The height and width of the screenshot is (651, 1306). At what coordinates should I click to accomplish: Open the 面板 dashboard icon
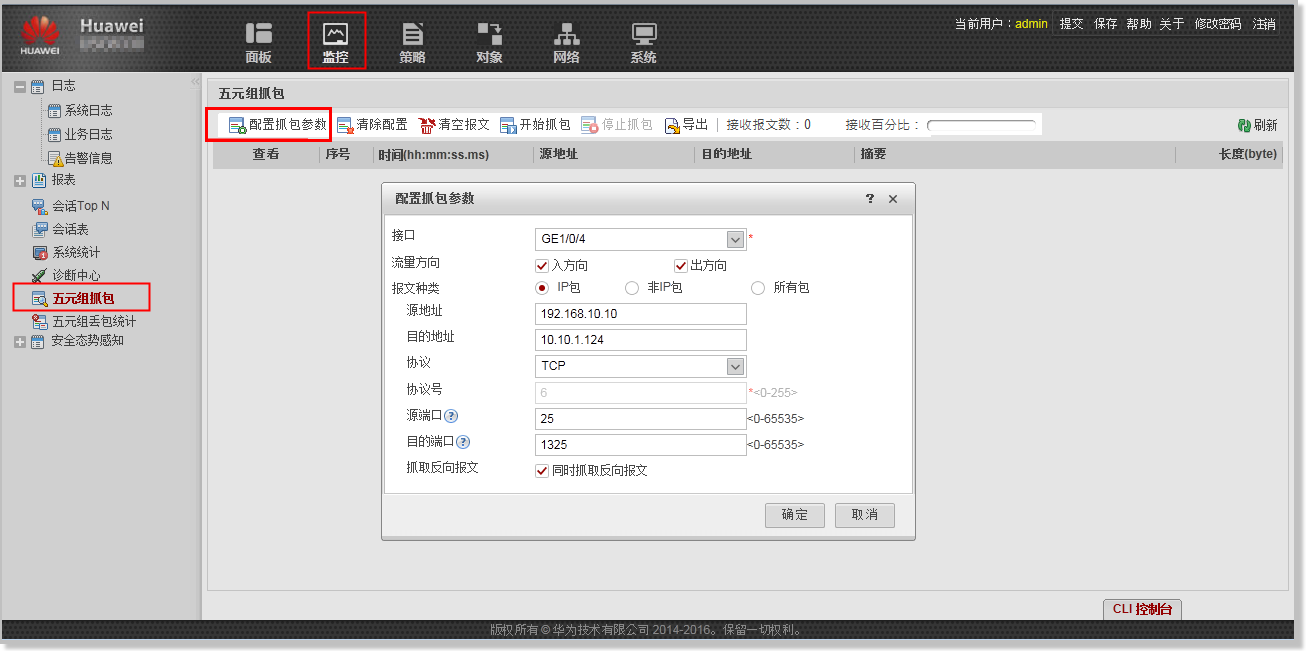pyautogui.click(x=258, y=35)
